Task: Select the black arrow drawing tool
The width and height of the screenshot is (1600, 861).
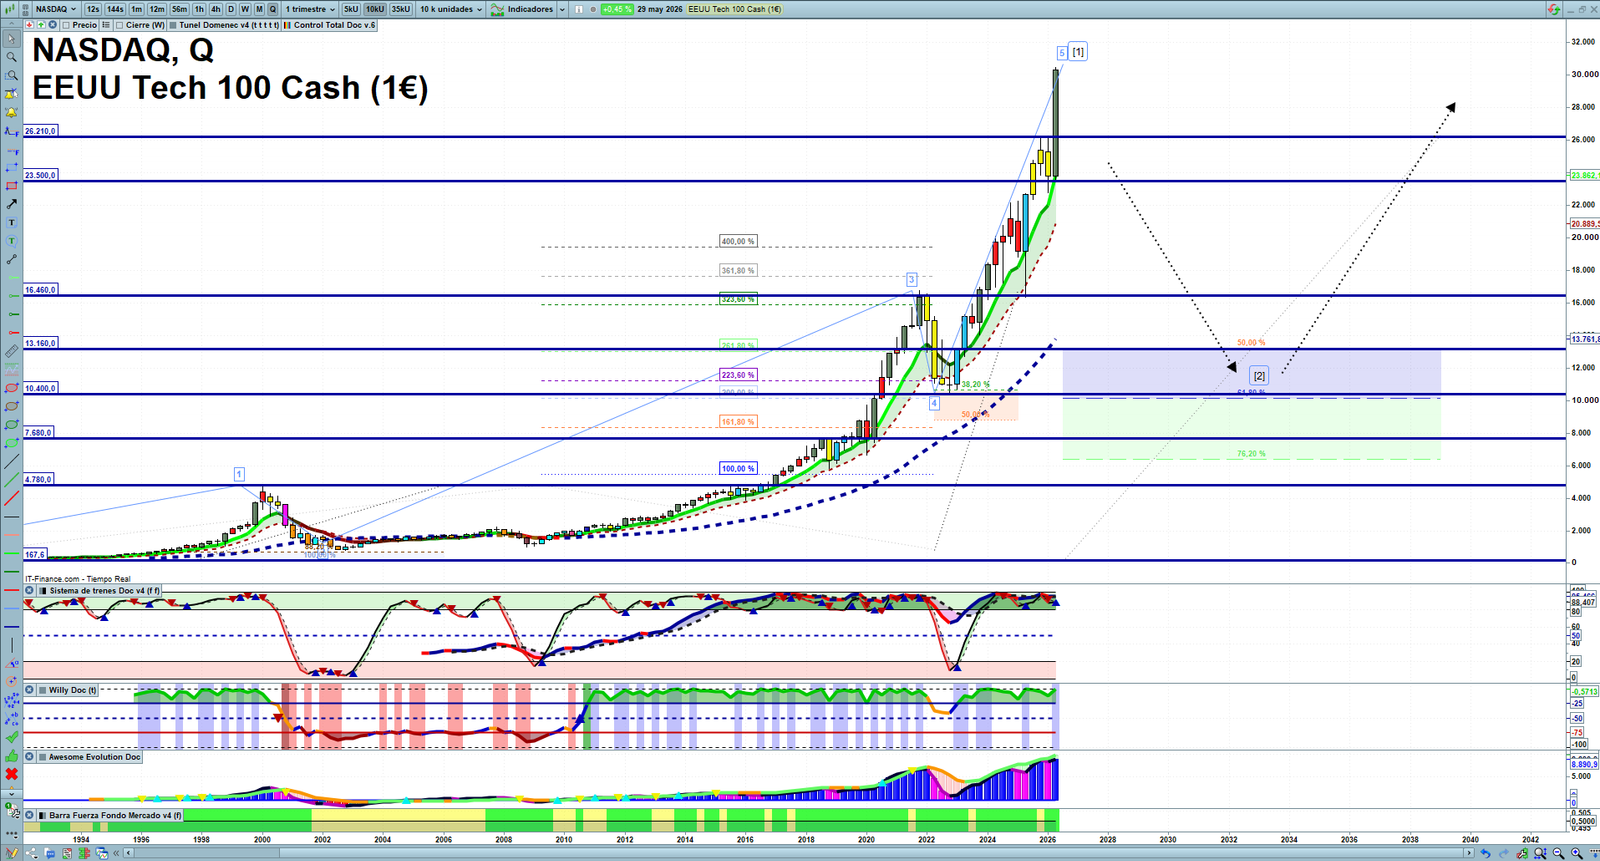Action: [11, 204]
